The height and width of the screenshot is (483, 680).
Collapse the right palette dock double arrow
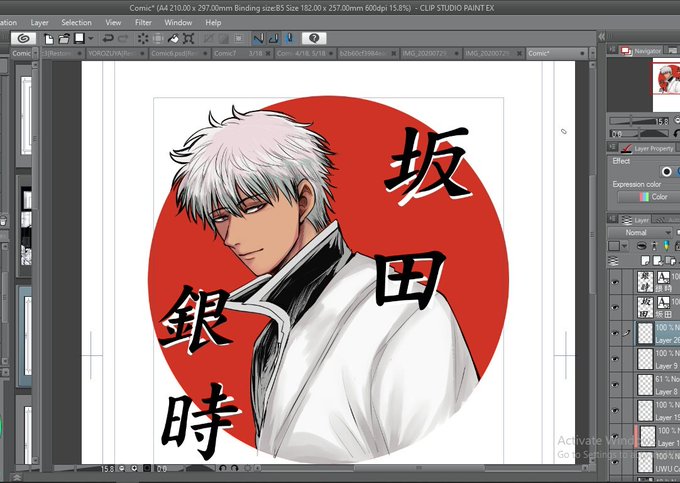[x=602, y=37]
